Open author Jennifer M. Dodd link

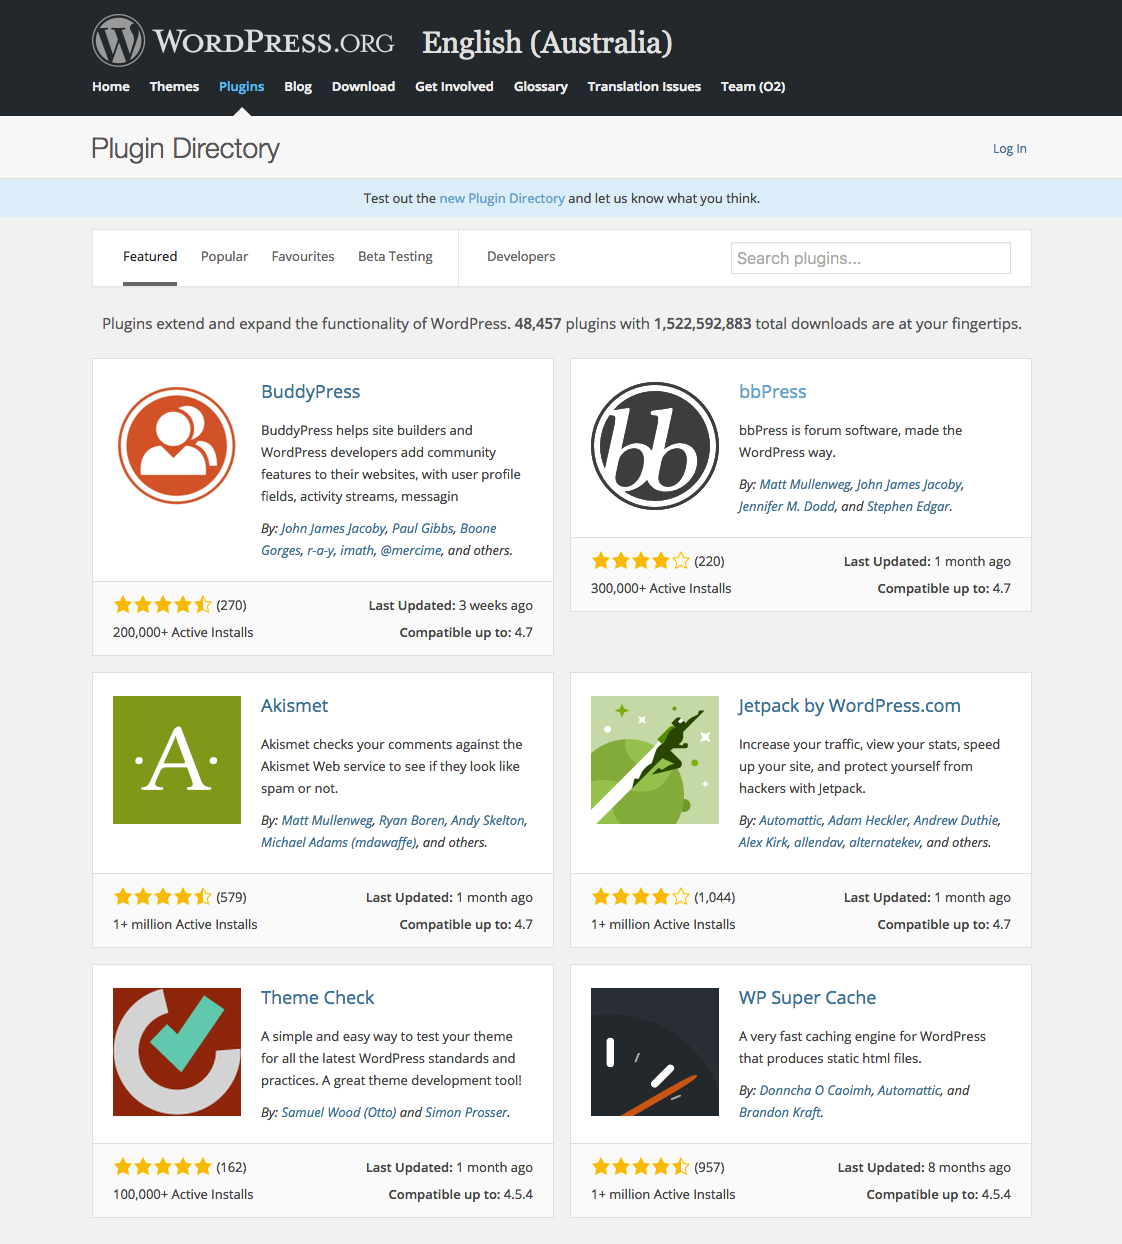(787, 507)
